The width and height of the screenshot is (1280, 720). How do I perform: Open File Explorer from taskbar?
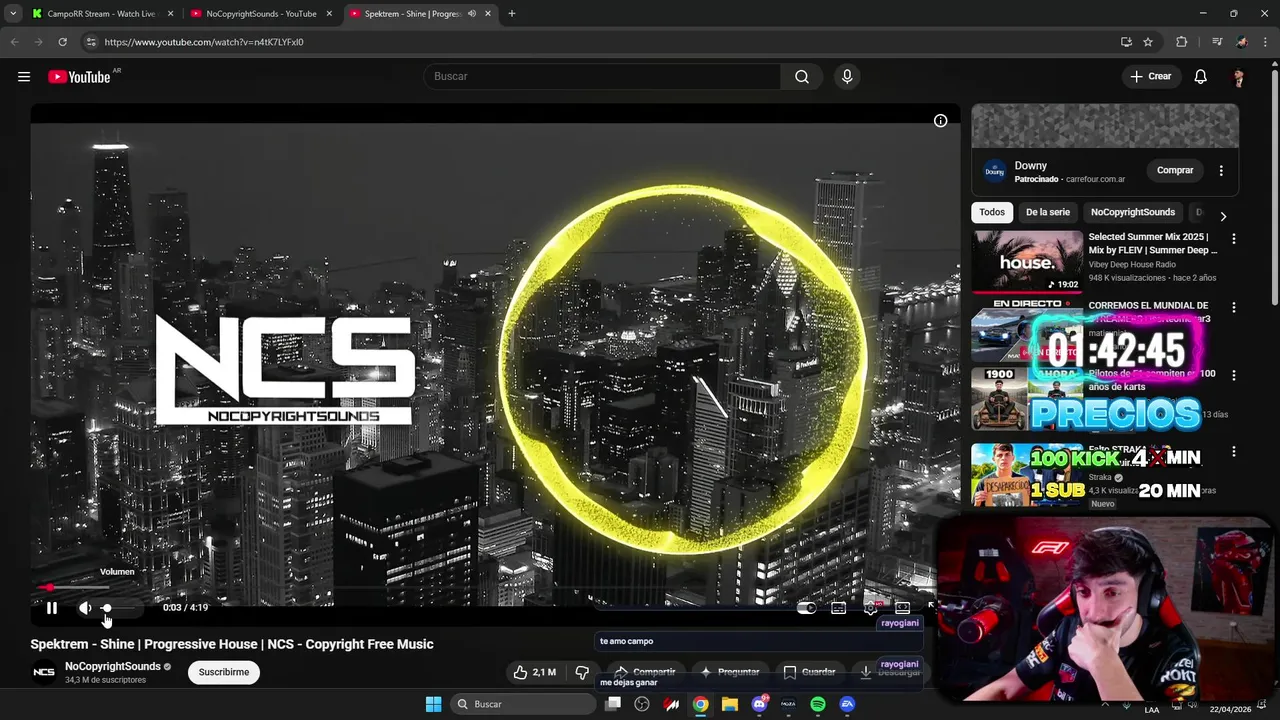(x=729, y=704)
